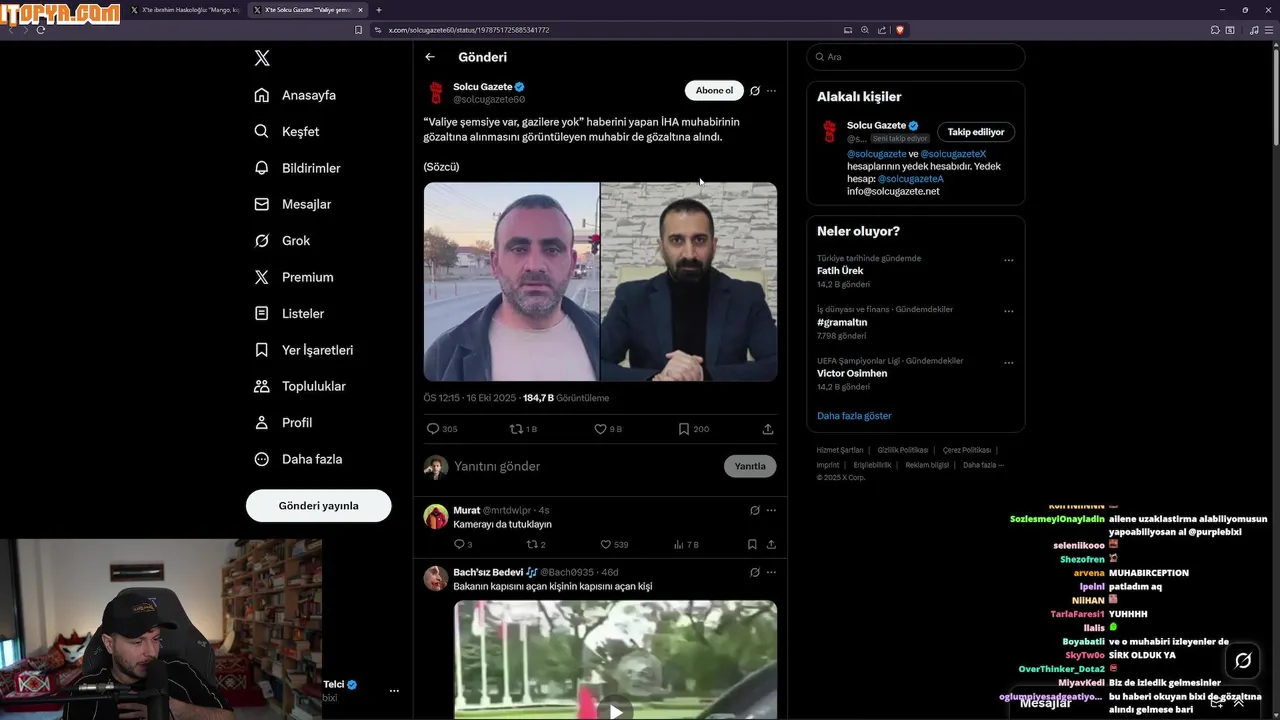Click floating Grok button
Screen dimensions: 1280x720
1243,660
